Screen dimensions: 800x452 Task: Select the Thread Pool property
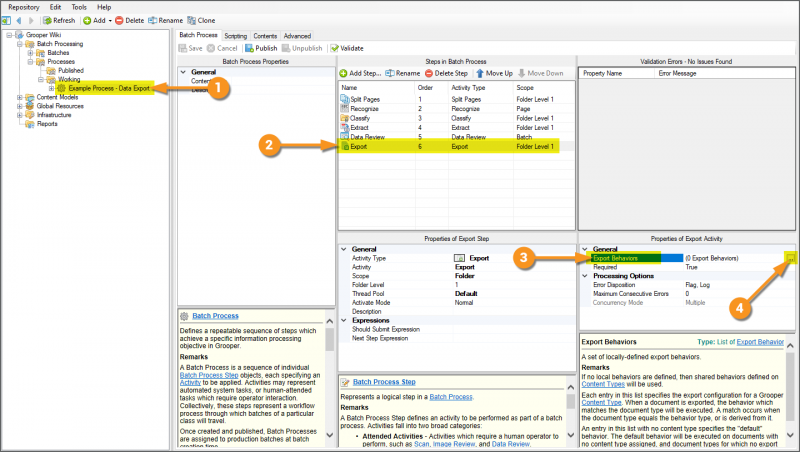tap(368, 294)
